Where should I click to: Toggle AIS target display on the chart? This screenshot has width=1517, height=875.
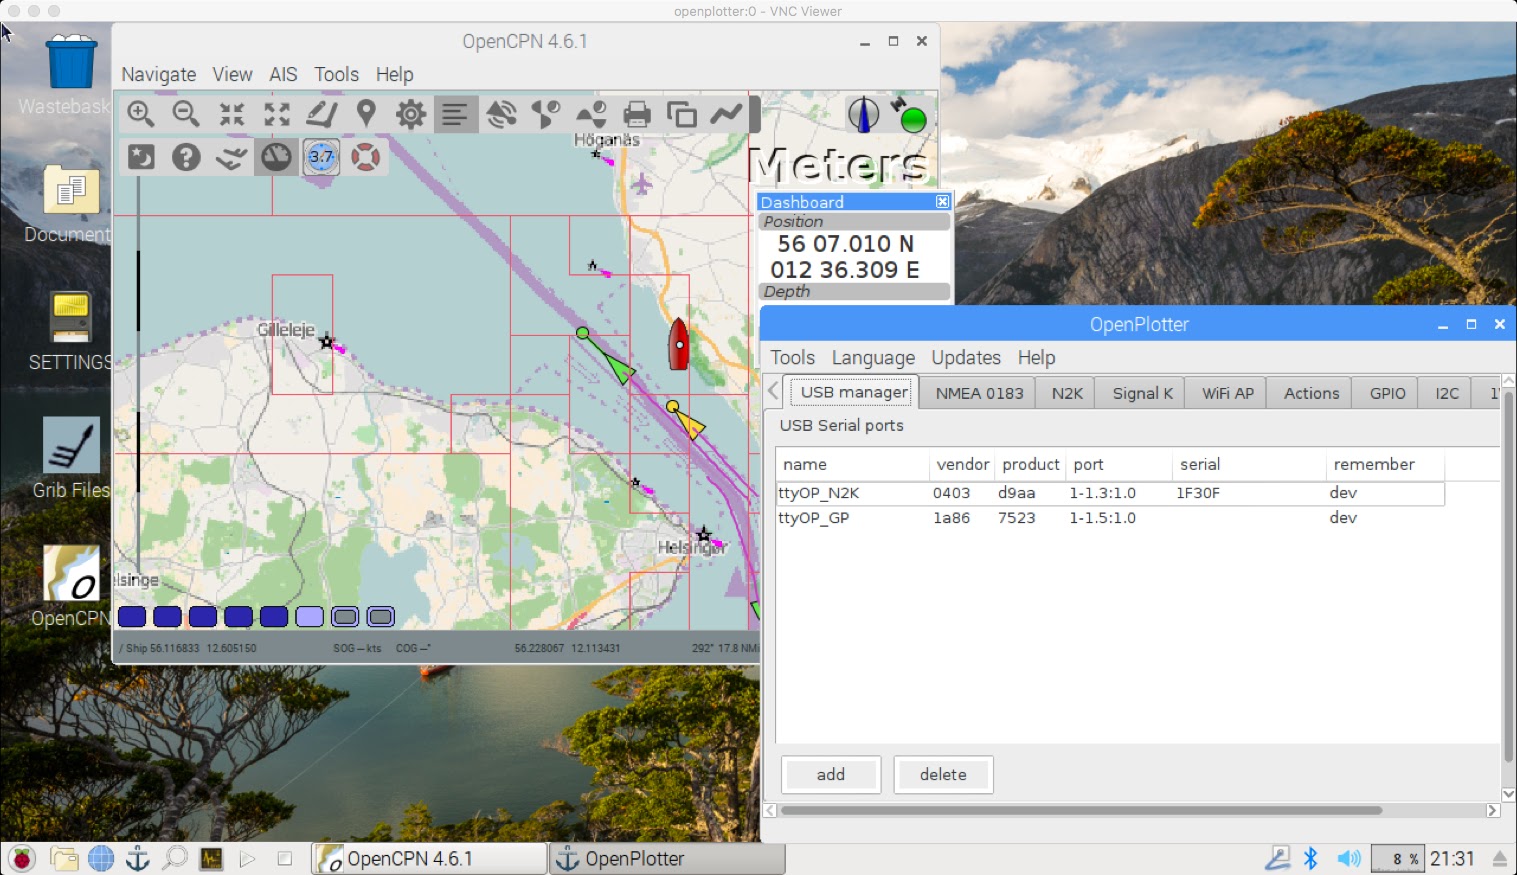pyautogui.click(x=502, y=113)
